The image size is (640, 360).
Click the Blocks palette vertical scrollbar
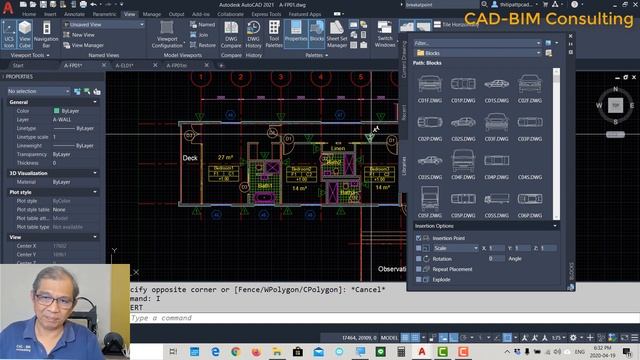(556, 144)
